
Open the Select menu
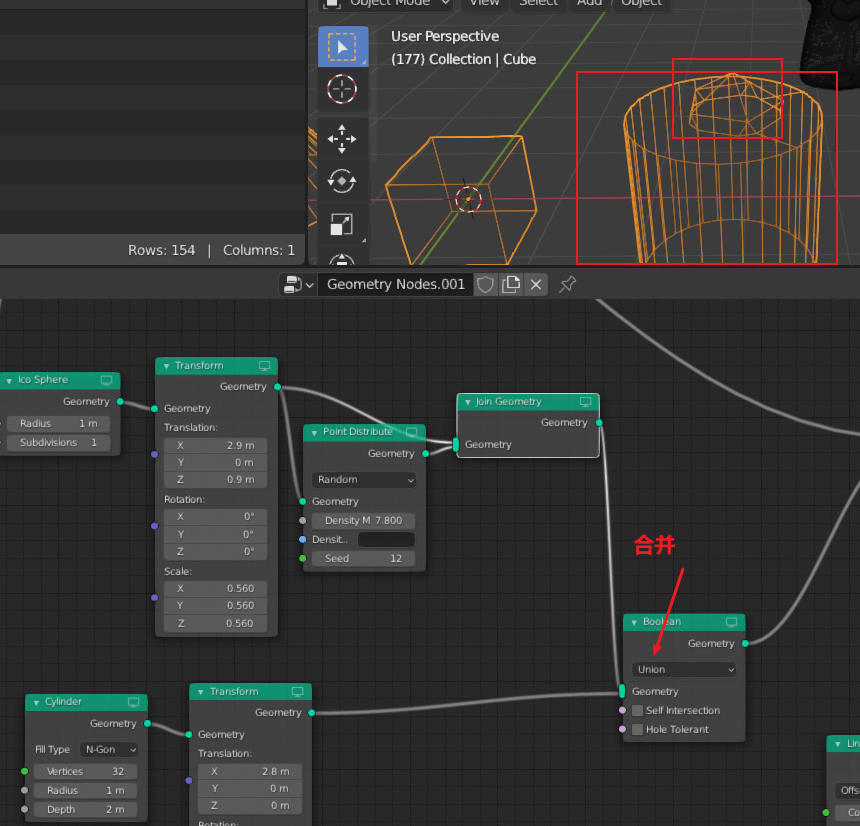pos(538,3)
